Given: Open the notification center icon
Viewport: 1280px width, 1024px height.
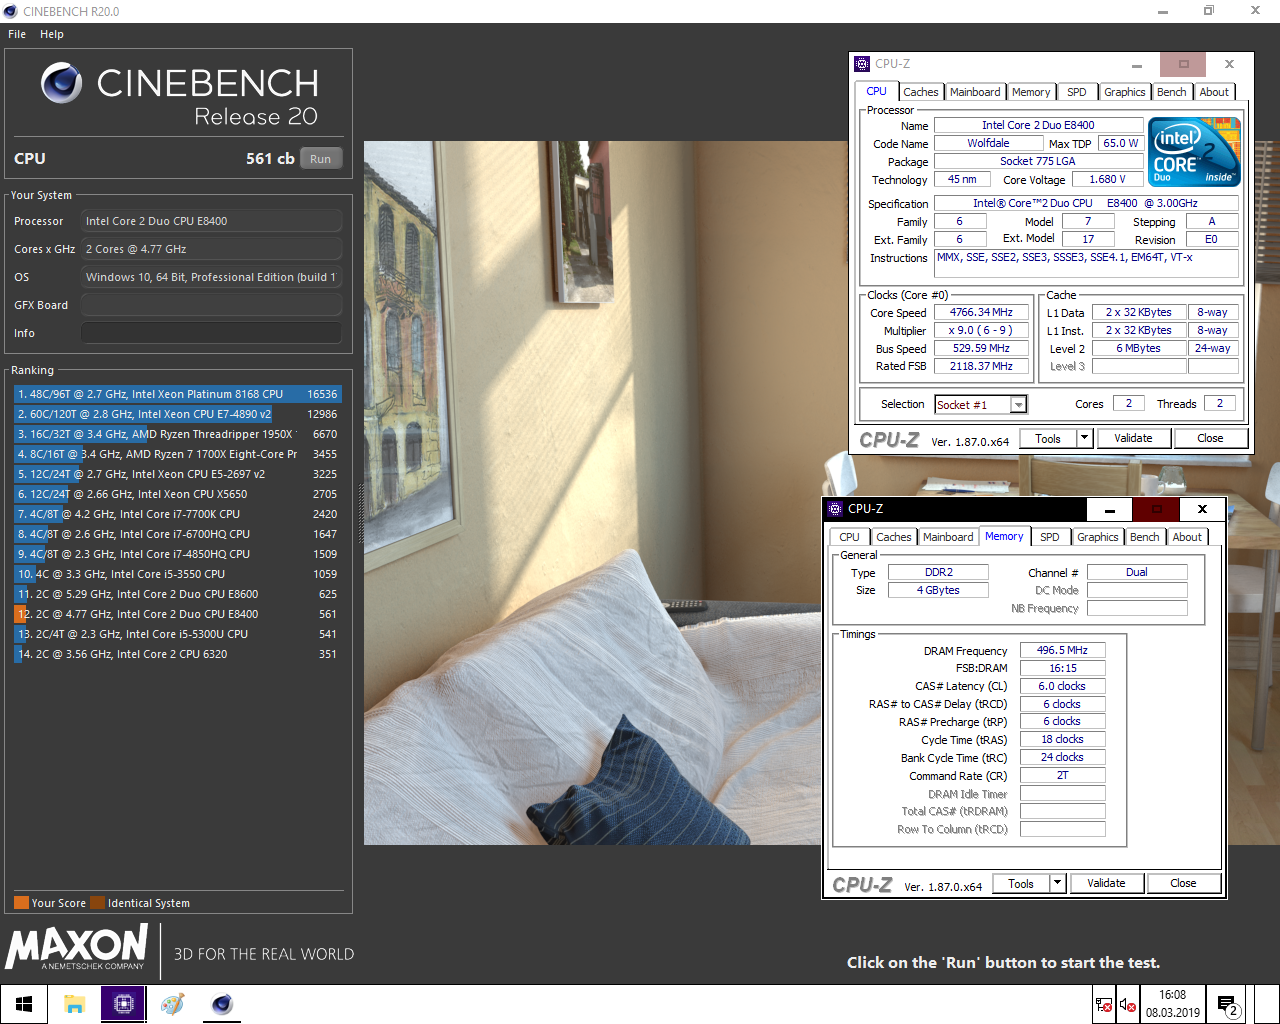Looking at the screenshot, I should (1227, 1005).
